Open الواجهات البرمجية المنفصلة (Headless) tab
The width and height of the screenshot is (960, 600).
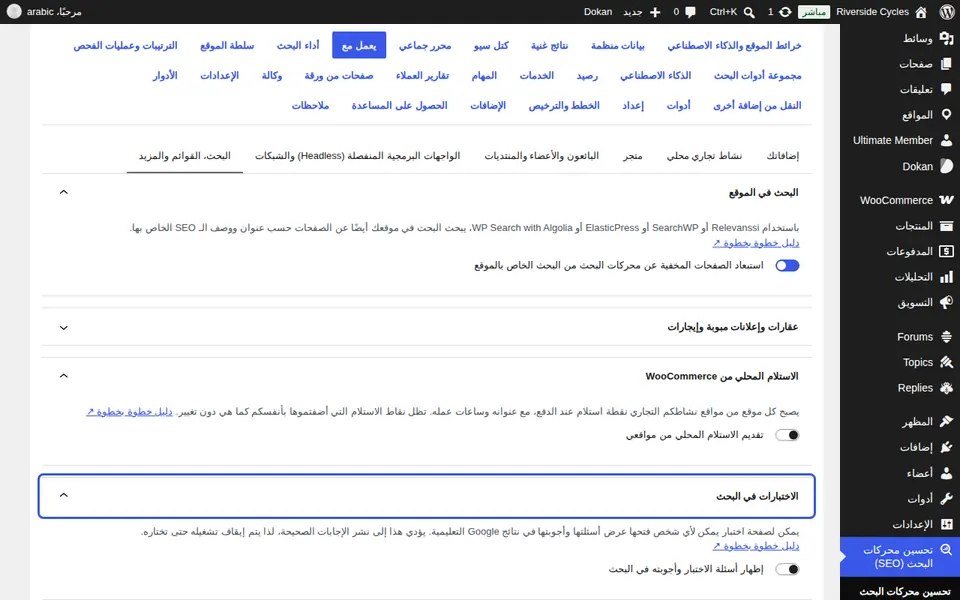click(x=358, y=156)
